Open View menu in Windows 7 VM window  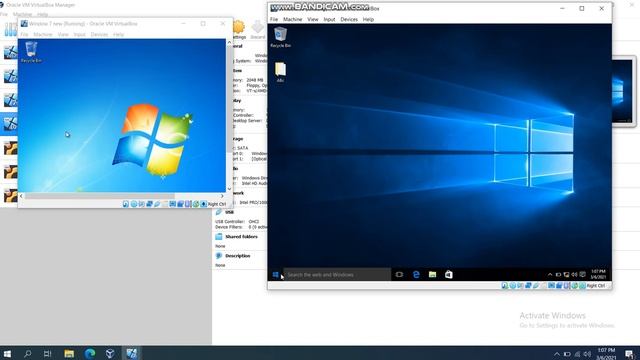[x=63, y=35]
